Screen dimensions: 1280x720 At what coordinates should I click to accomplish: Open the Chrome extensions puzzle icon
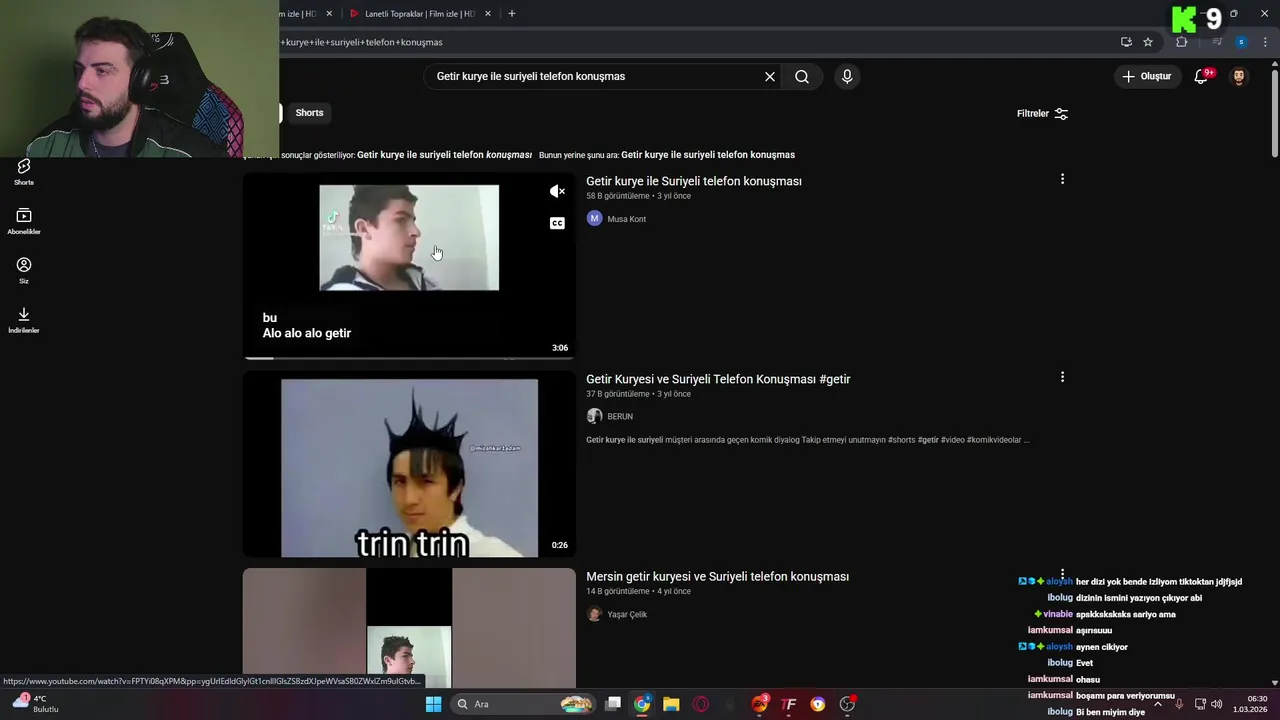[x=1182, y=42]
